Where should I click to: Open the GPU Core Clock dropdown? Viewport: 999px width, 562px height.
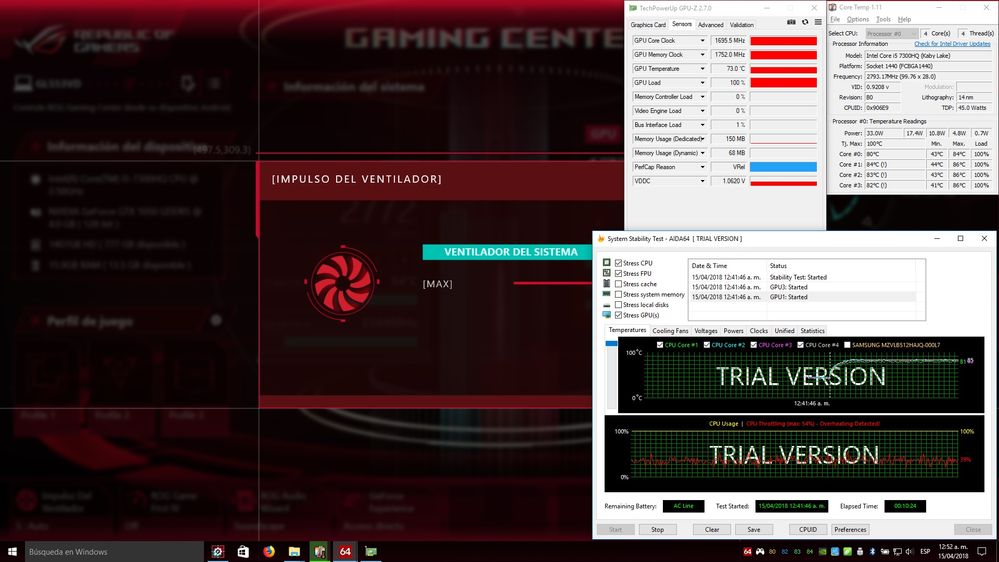click(703, 41)
